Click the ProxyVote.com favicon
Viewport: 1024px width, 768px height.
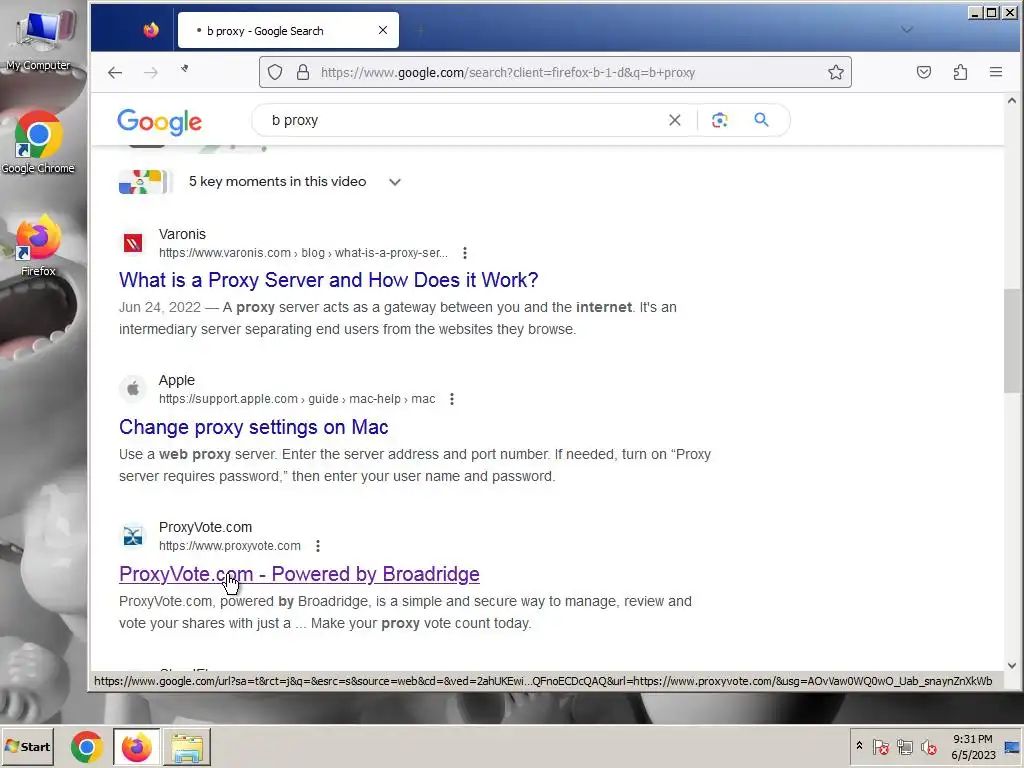pos(133,536)
